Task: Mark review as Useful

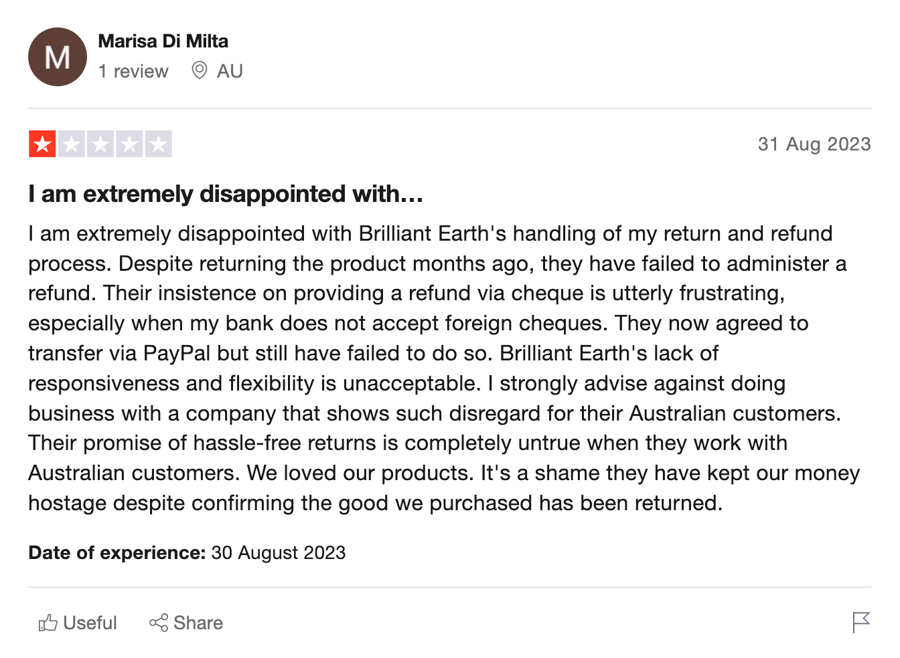Action: [x=77, y=623]
